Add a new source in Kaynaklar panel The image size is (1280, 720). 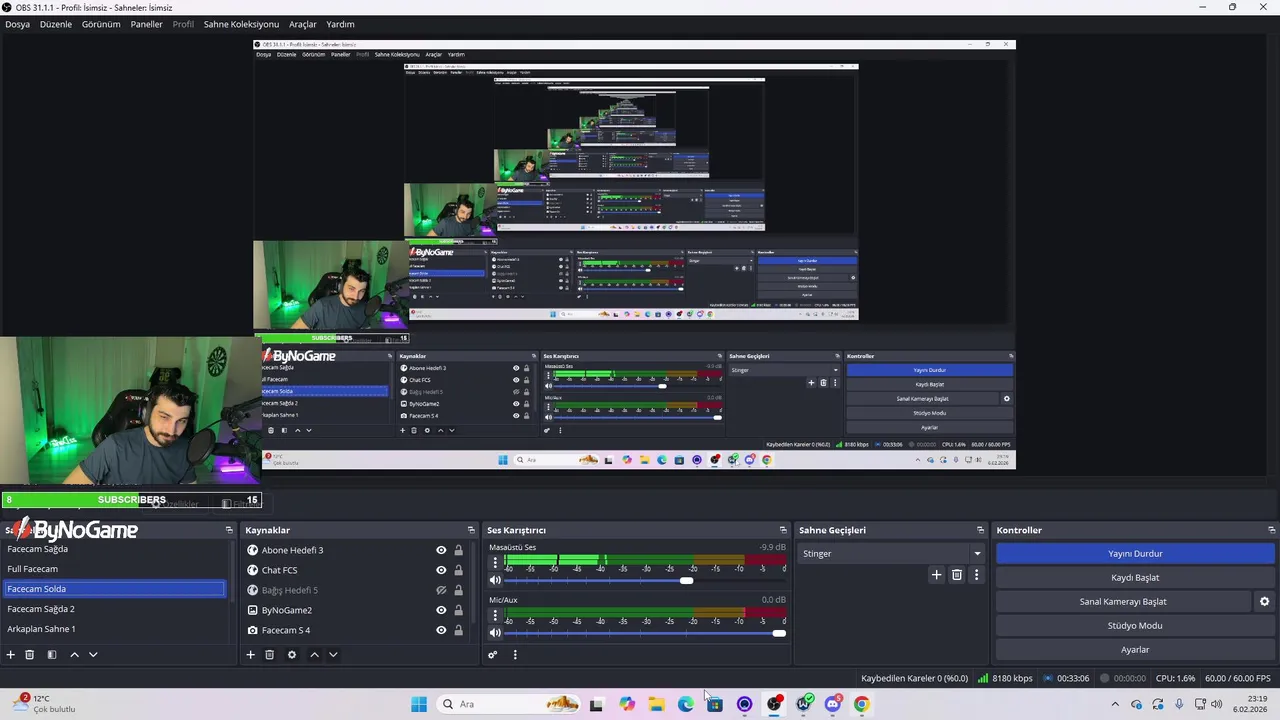coord(251,655)
